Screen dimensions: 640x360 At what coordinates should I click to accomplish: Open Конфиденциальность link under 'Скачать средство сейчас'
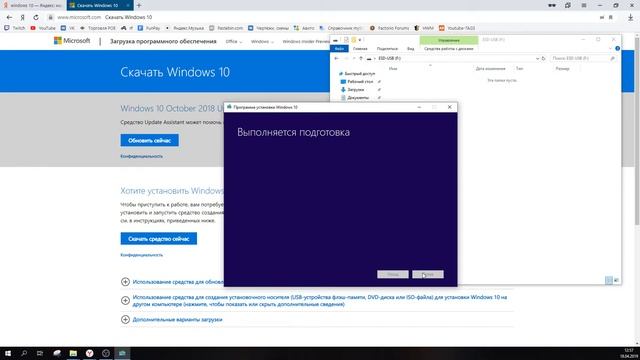[142, 255]
